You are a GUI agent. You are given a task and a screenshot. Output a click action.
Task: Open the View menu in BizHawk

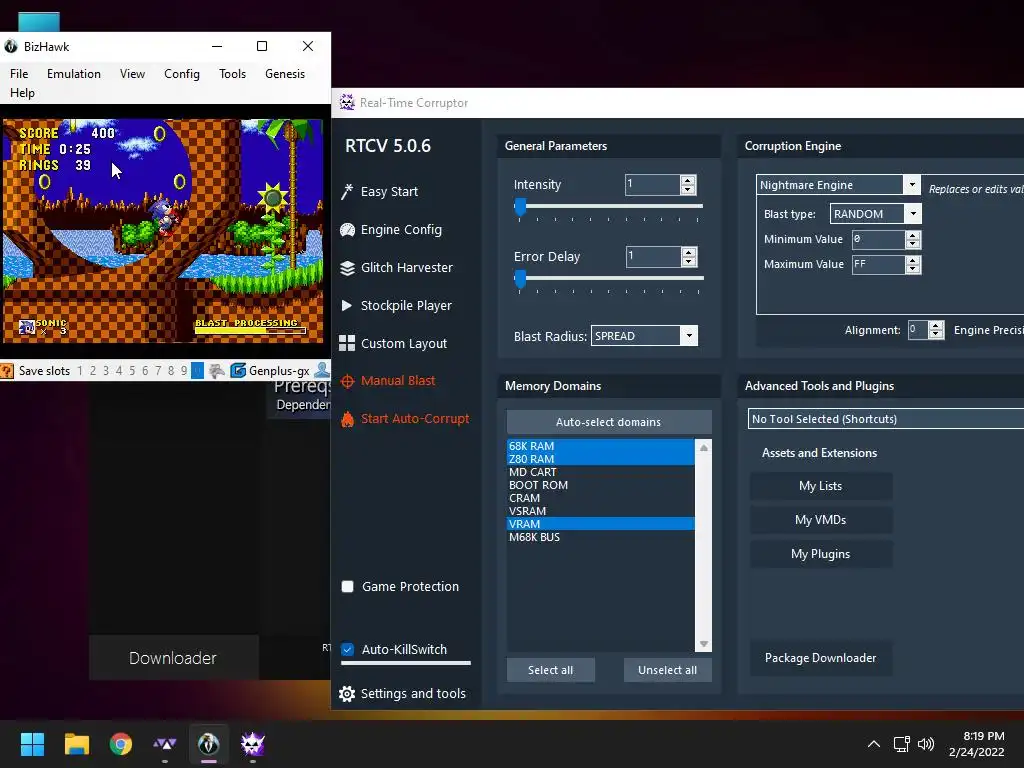click(133, 74)
